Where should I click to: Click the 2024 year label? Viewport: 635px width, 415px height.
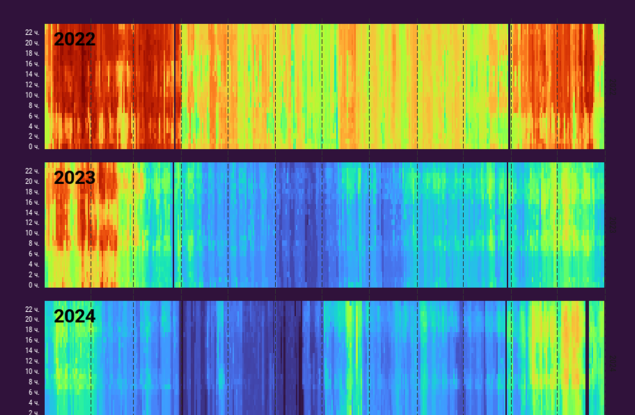tap(74, 316)
